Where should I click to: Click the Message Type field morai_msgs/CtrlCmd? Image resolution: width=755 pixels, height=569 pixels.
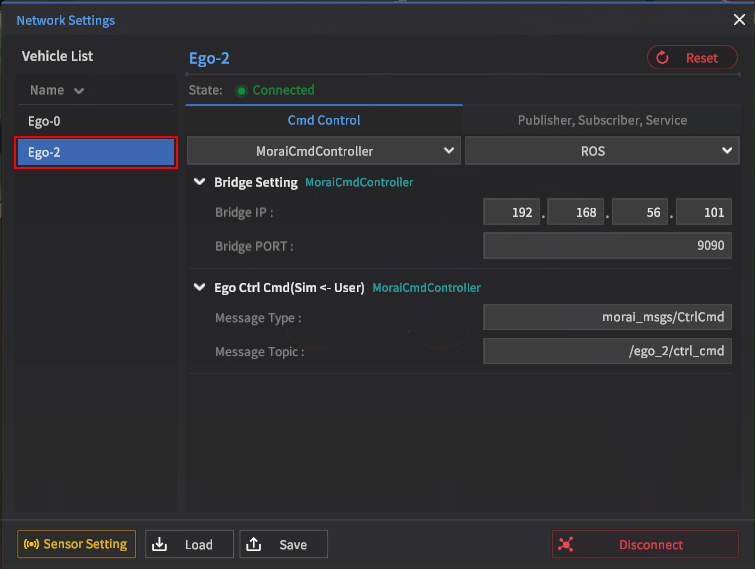[607, 318]
